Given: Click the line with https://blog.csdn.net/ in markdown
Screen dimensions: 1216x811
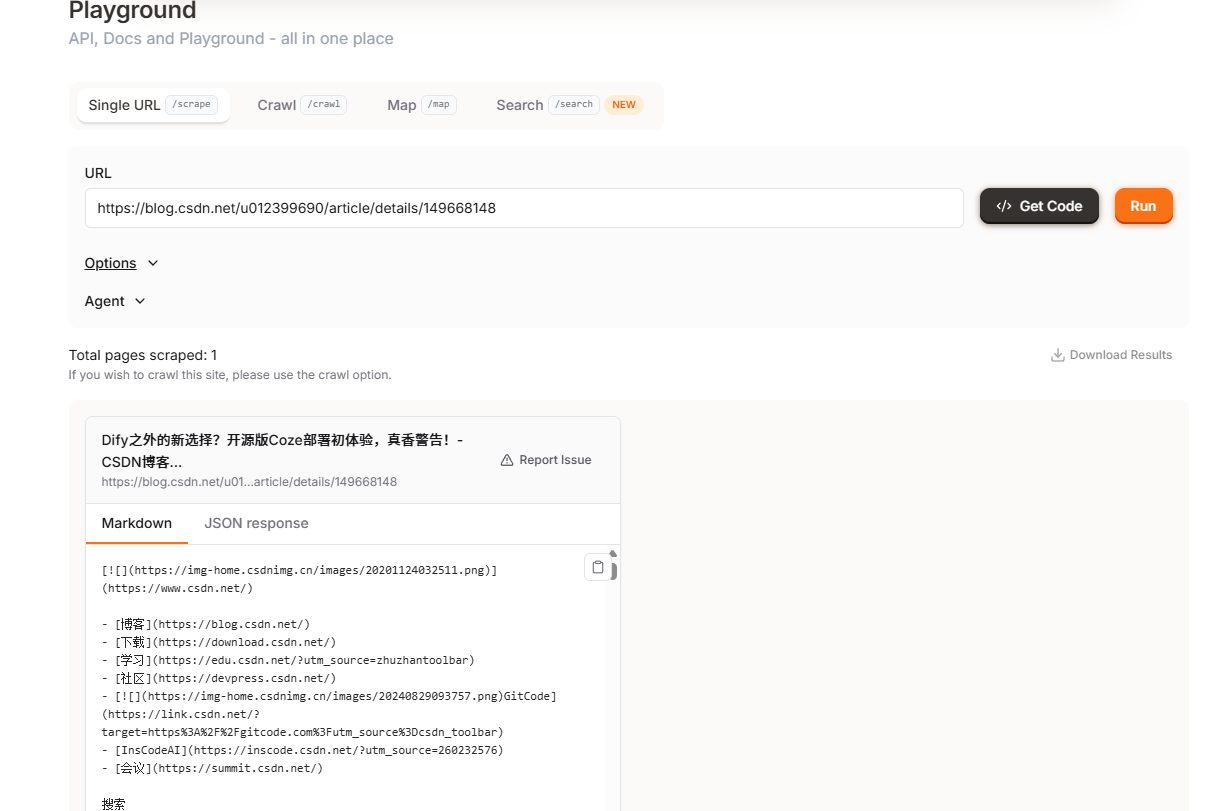Looking at the screenshot, I should (206, 624).
